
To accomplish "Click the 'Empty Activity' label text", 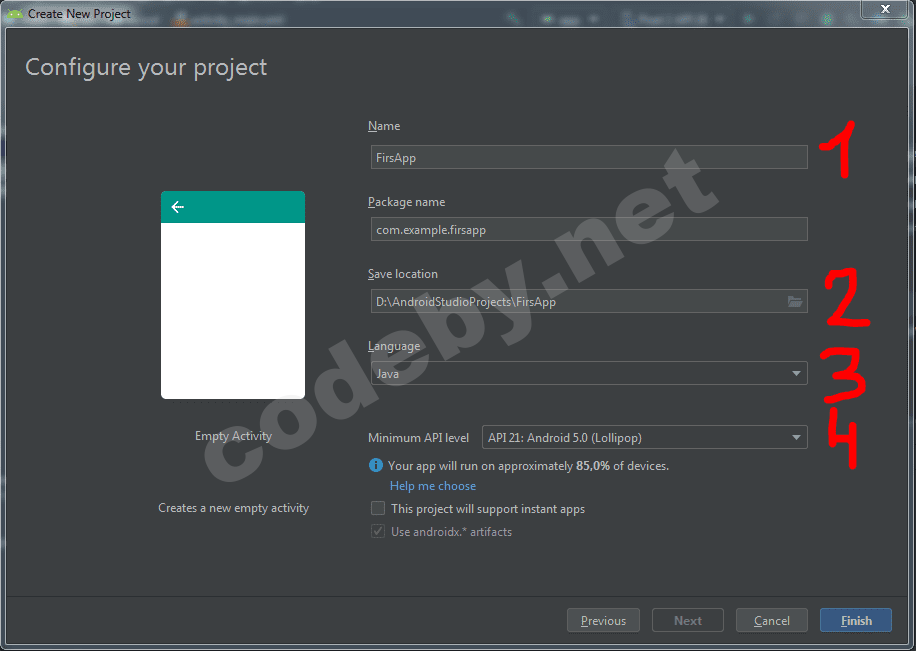I will click(233, 436).
